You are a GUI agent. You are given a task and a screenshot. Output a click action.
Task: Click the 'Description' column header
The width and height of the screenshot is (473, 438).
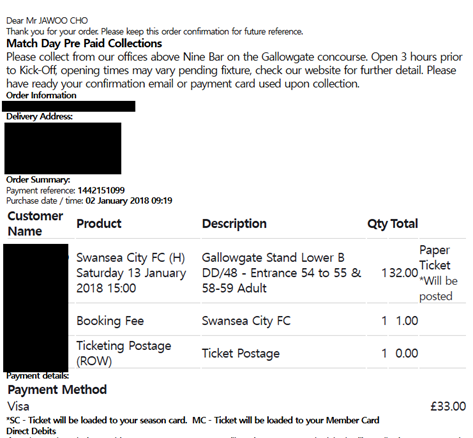[234, 224]
